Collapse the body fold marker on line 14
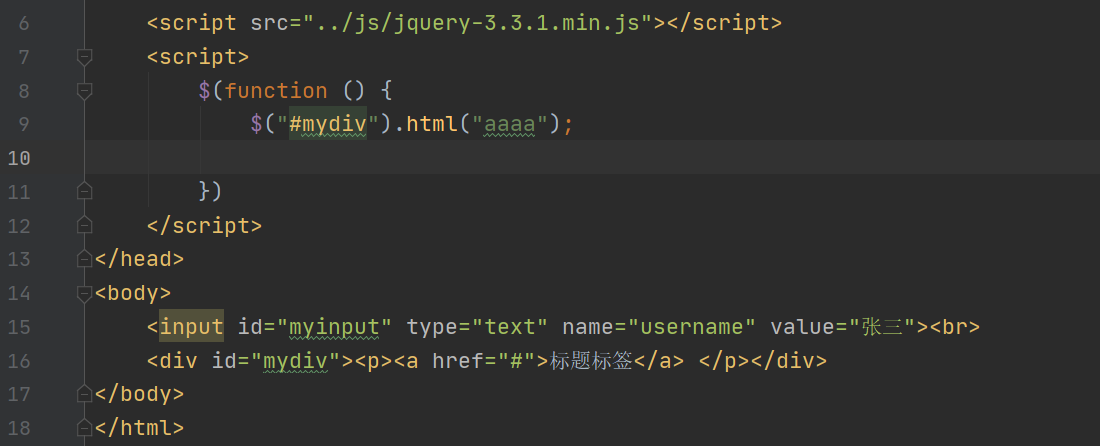This screenshot has height=446, width=1100. click(x=84, y=292)
